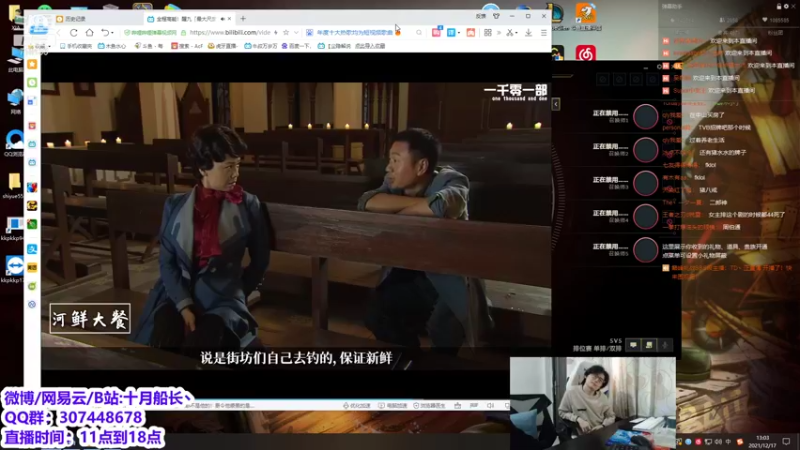
Task: Reload the page in the browser toolbar
Action: pyautogui.click(x=73, y=33)
